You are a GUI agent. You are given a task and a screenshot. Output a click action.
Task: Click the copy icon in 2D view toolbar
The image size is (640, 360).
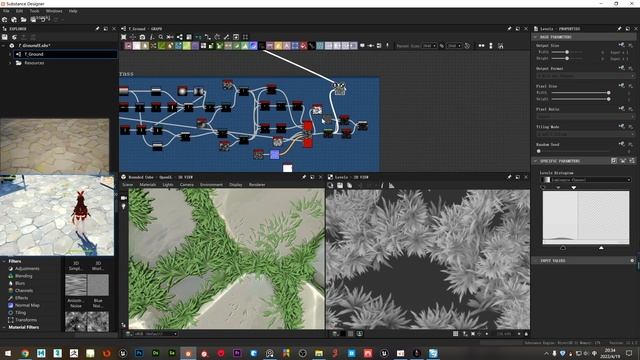[x=349, y=185]
